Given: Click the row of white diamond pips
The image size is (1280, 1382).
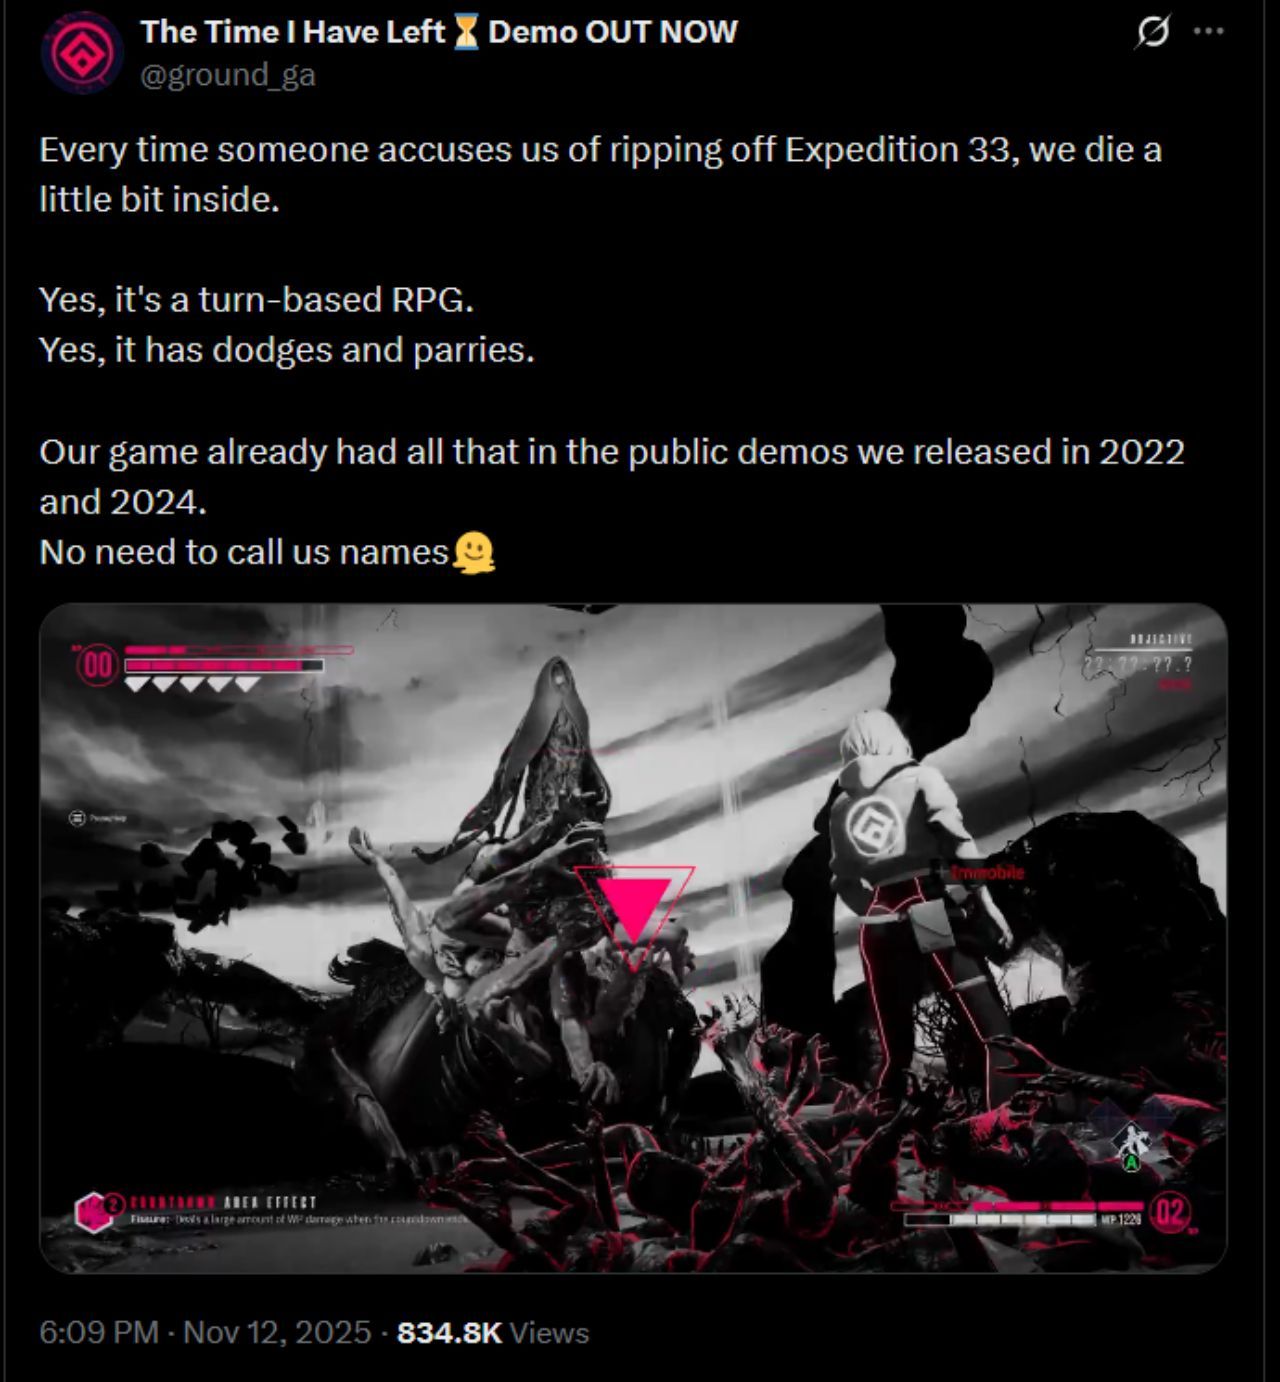Looking at the screenshot, I should [x=192, y=685].
